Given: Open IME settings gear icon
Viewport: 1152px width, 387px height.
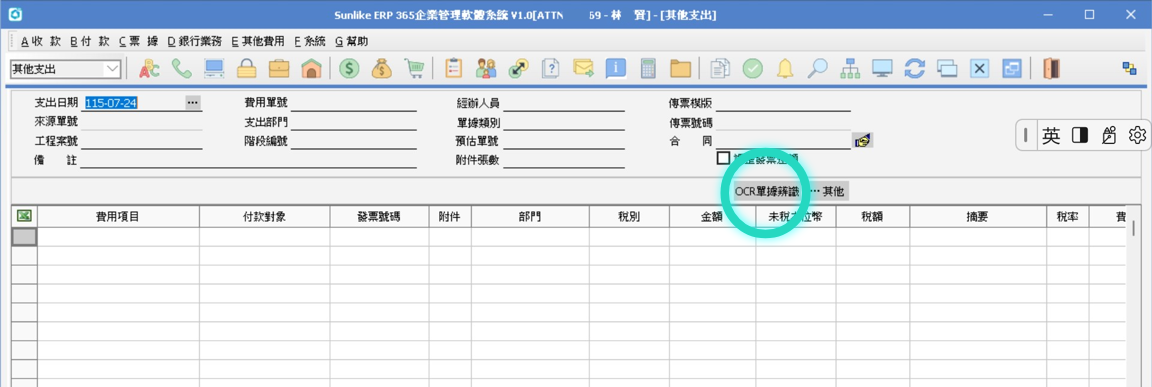Looking at the screenshot, I should 1137,135.
